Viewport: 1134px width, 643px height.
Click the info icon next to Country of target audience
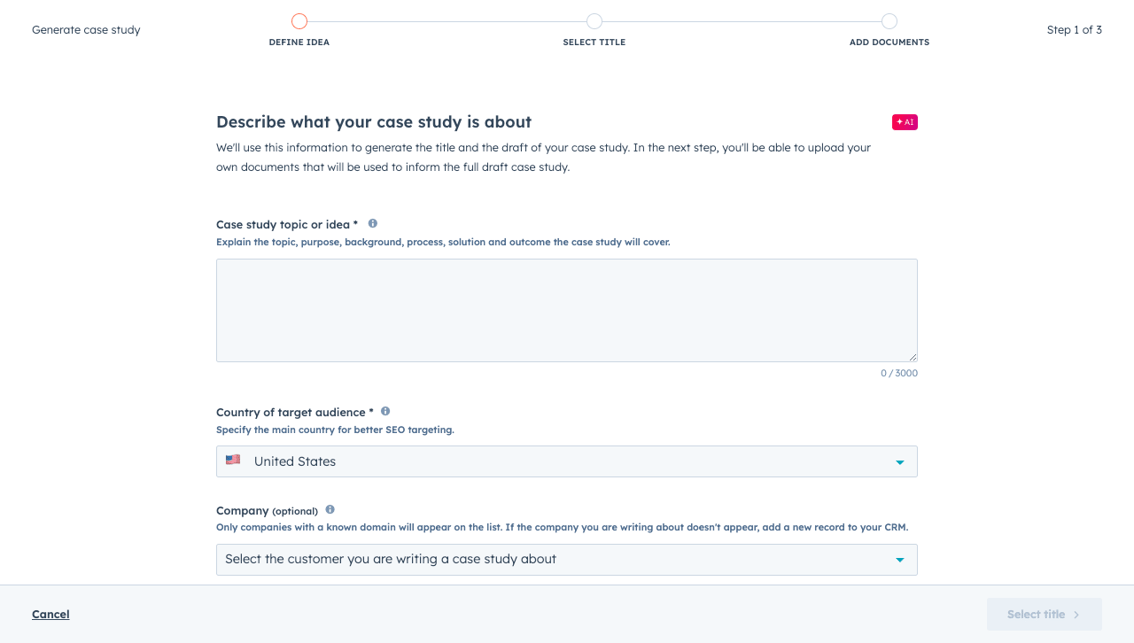(385, 410)
